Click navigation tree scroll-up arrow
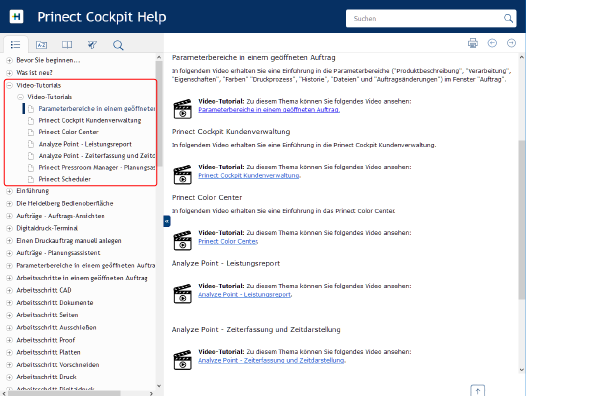Viewport: 605px width, 396px height. [x=159, y=57]
